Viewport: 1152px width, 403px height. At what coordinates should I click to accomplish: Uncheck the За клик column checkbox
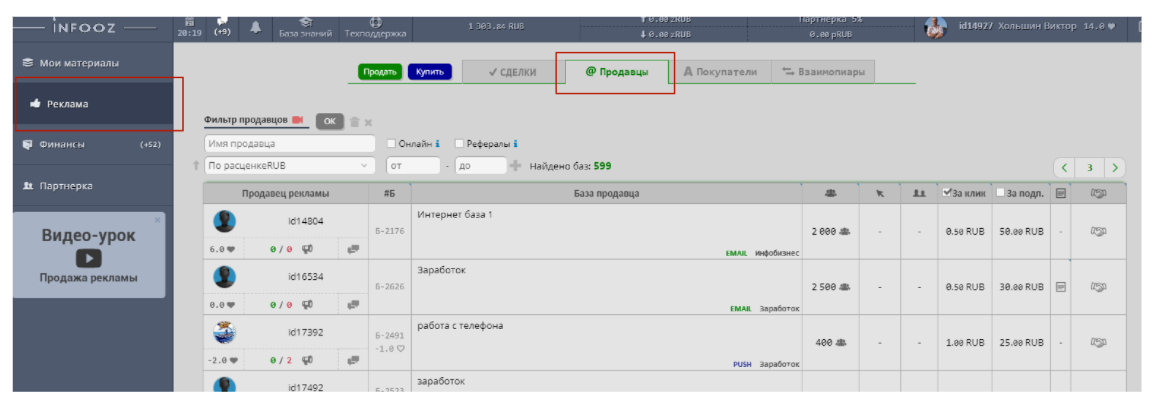pyautogui.click(x=947, y=193)
